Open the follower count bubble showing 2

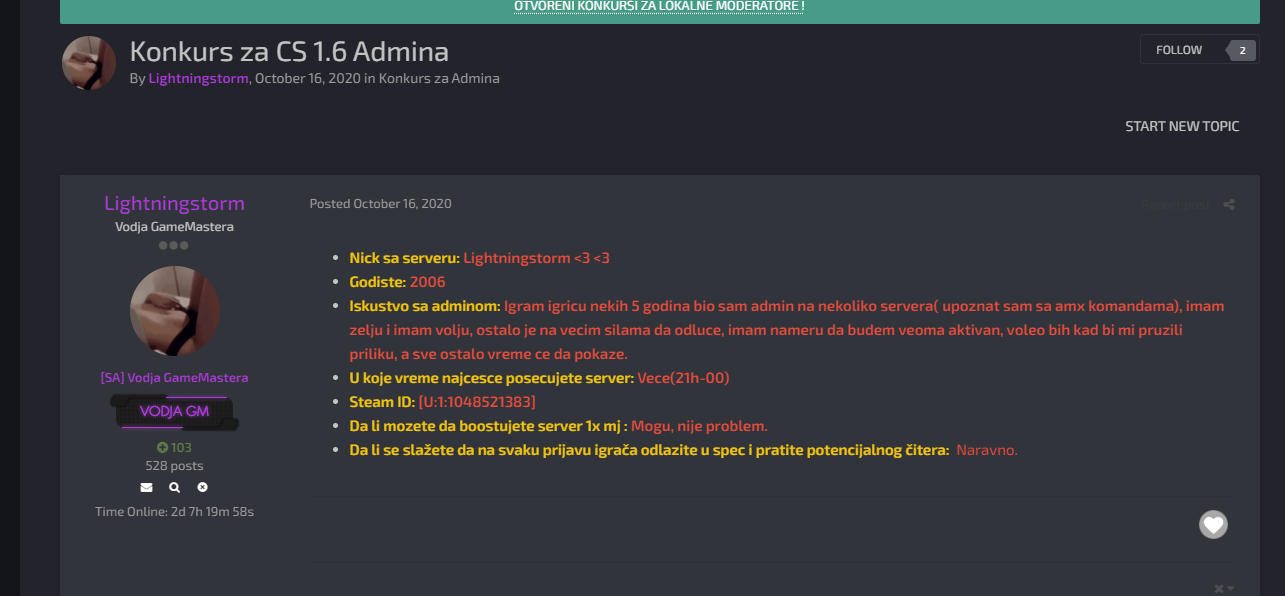(x=1242, y=50)
